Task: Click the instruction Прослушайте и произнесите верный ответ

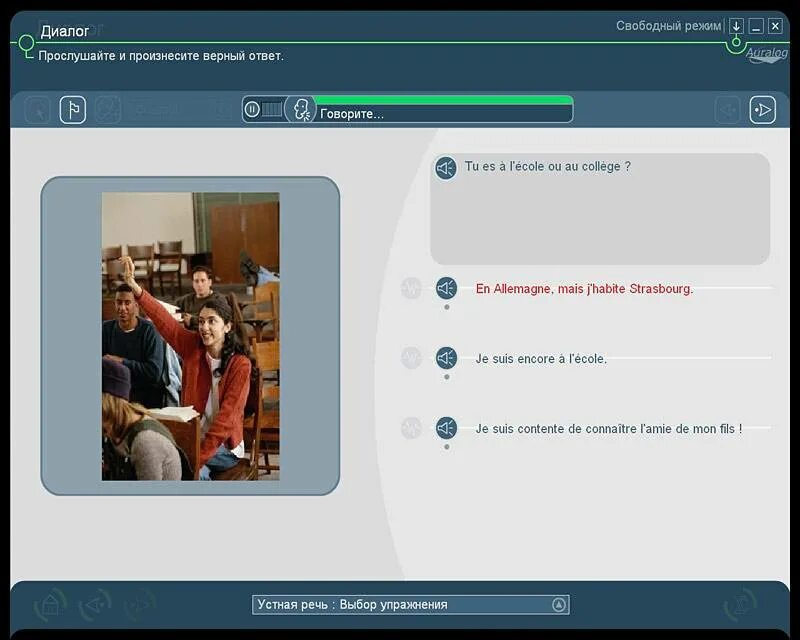Action: point(161,56)
